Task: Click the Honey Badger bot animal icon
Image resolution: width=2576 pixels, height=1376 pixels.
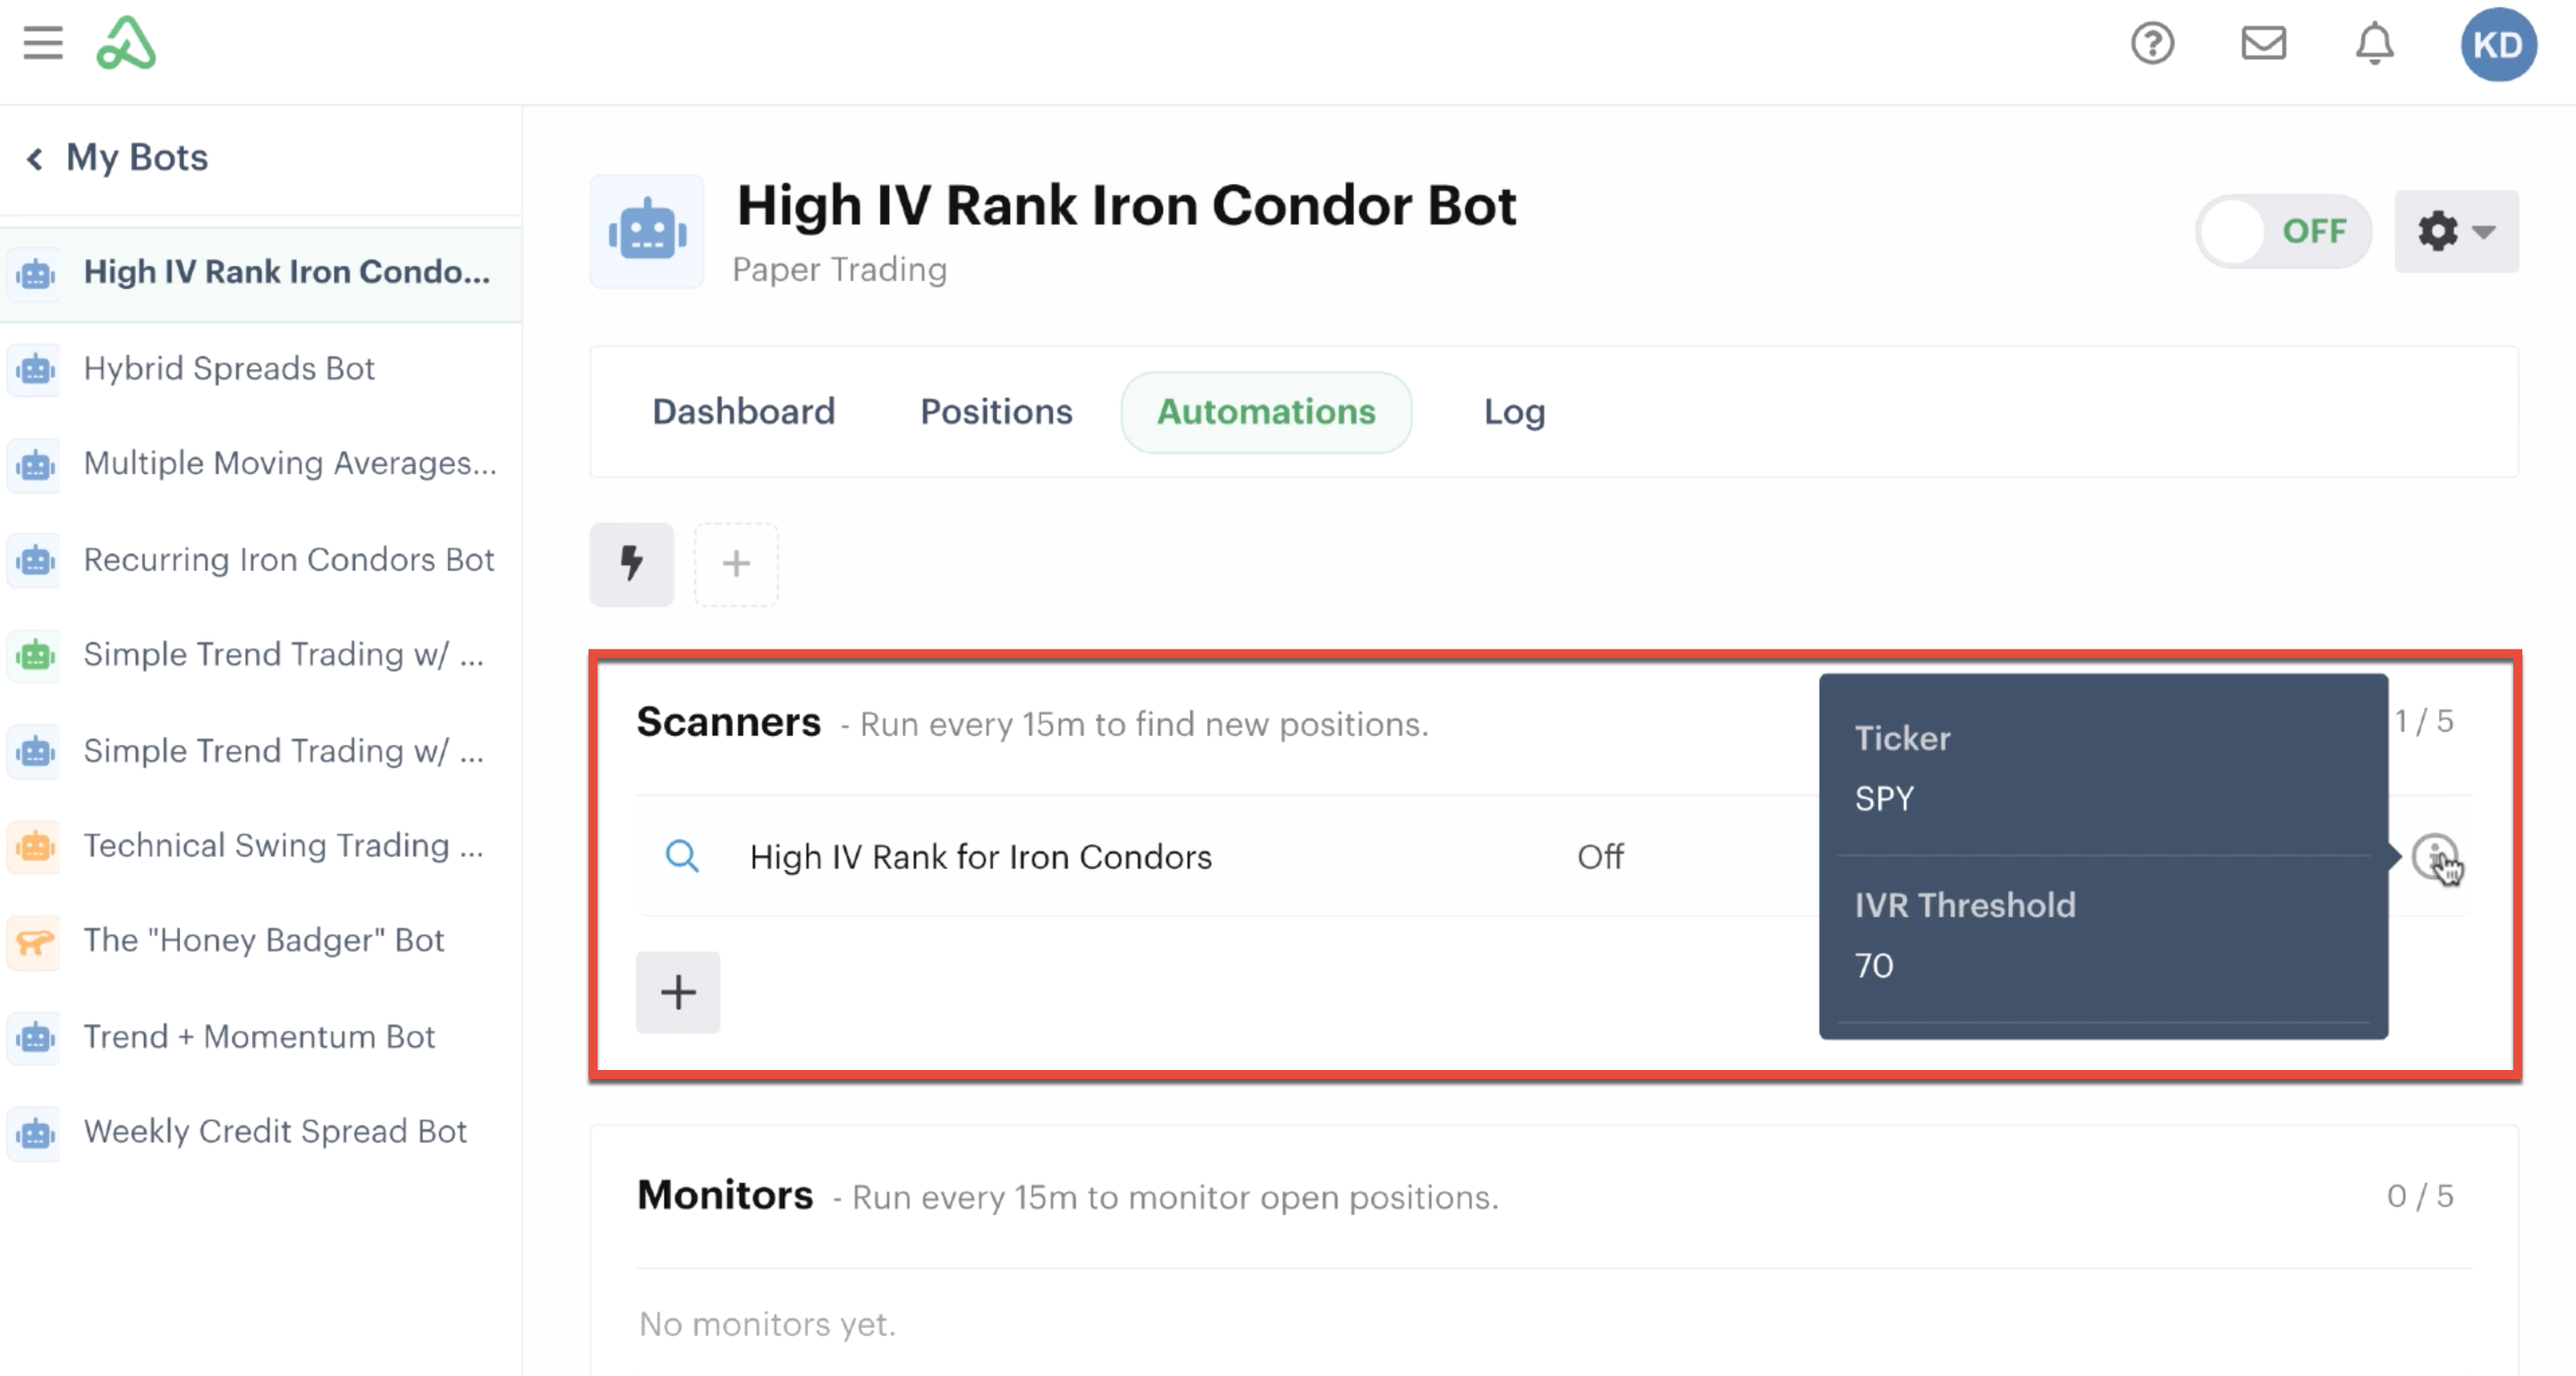Action: click(36, 941)
